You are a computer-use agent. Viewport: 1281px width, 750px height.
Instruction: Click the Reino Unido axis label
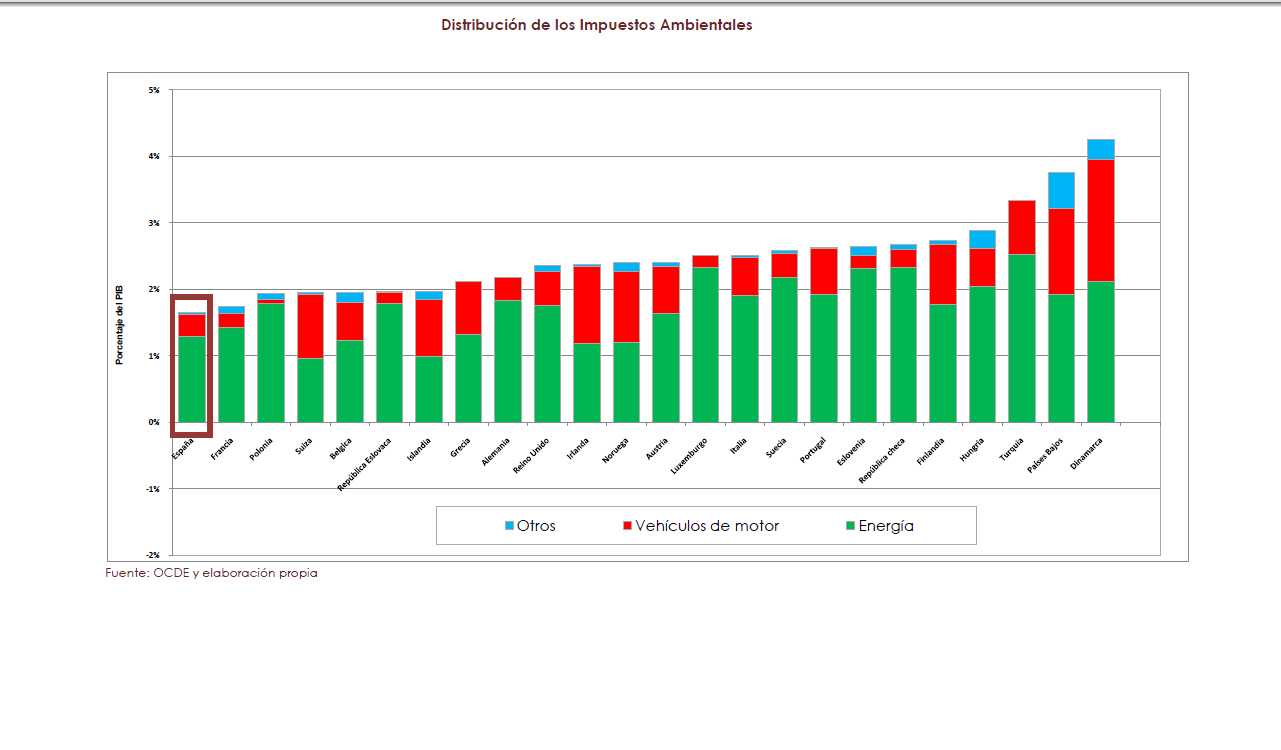click(531, 456)
